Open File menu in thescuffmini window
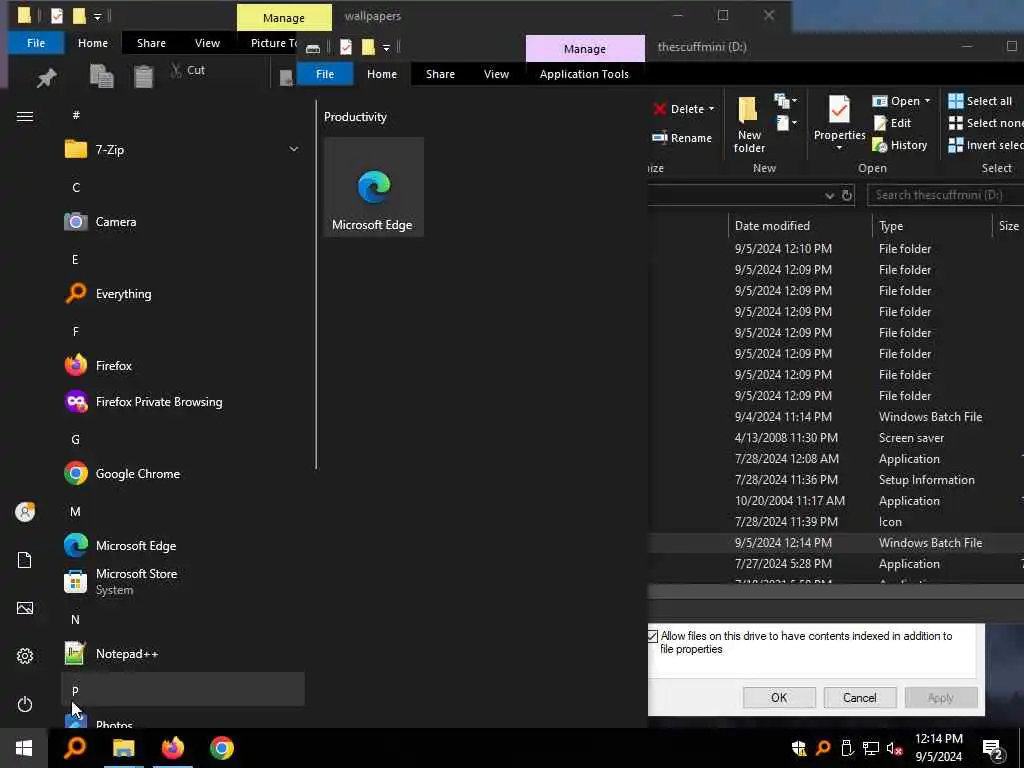The width and height of the screenshot is (1024, 768). (x=325, y=74)
